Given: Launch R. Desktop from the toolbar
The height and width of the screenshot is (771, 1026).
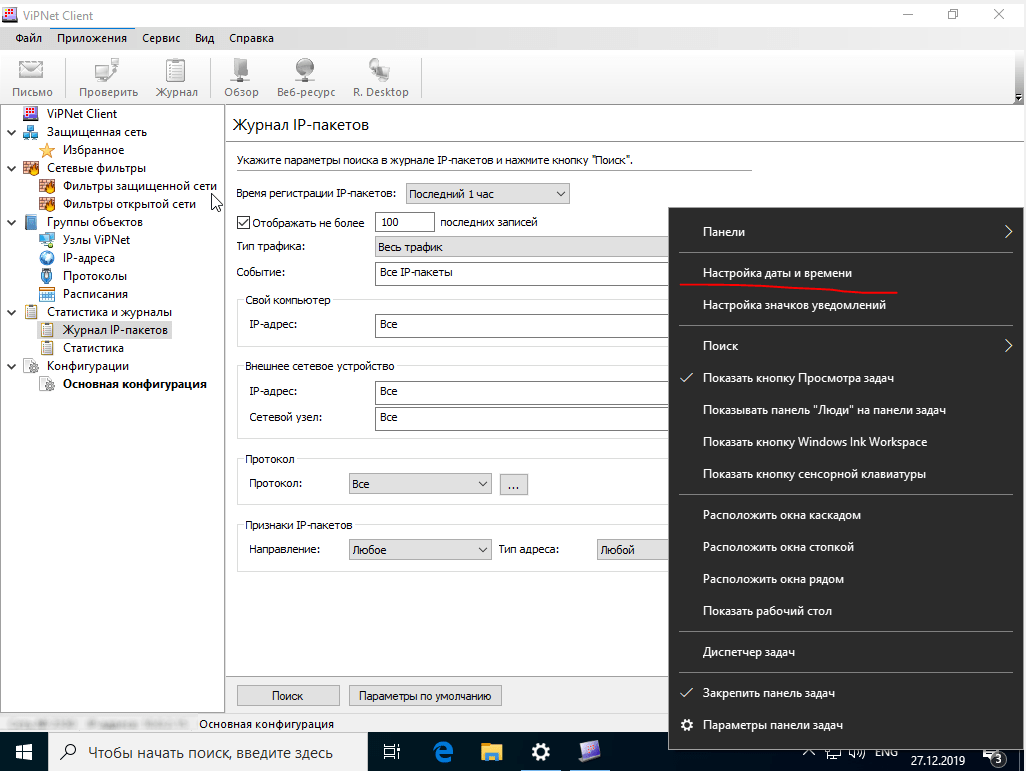Looking at the screenshot, I should (x=380, y=78).
